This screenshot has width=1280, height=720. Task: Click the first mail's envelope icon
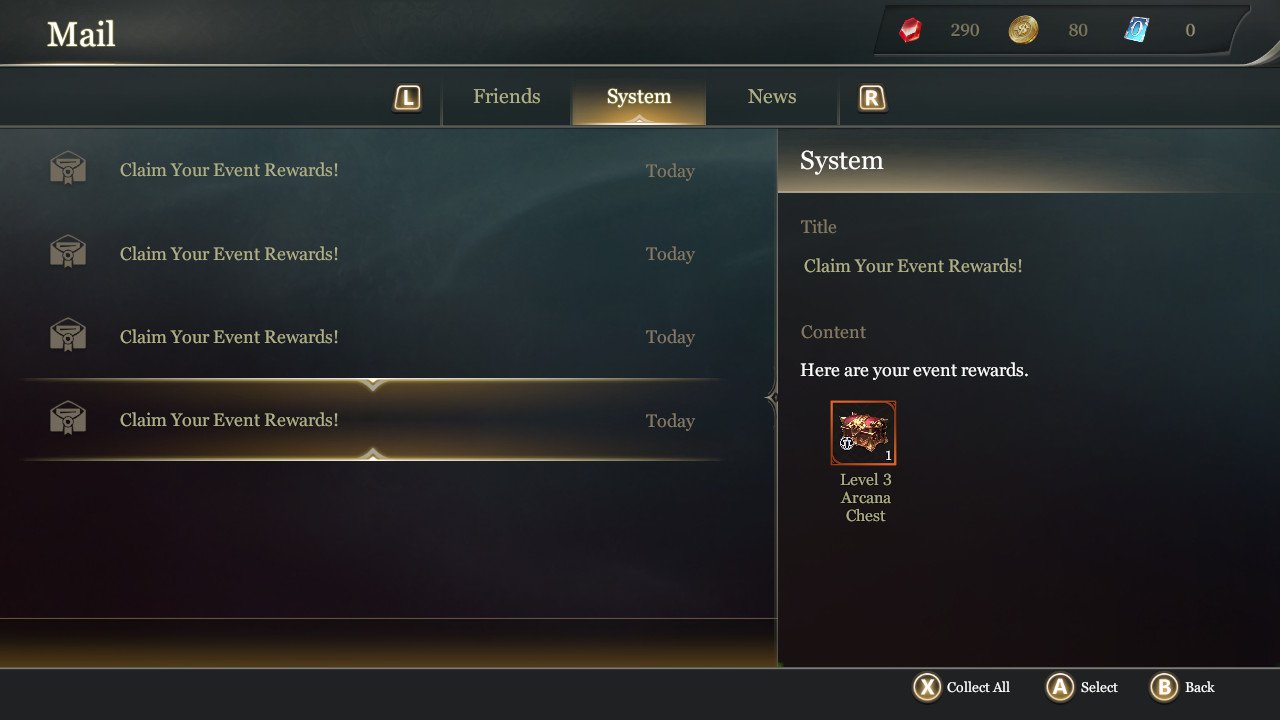68,169
